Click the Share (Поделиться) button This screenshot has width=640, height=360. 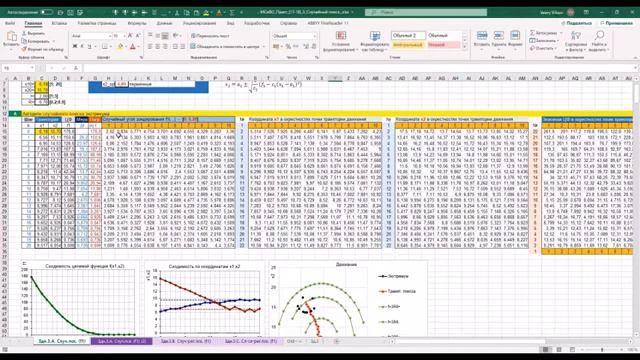[x=576, y=23]
